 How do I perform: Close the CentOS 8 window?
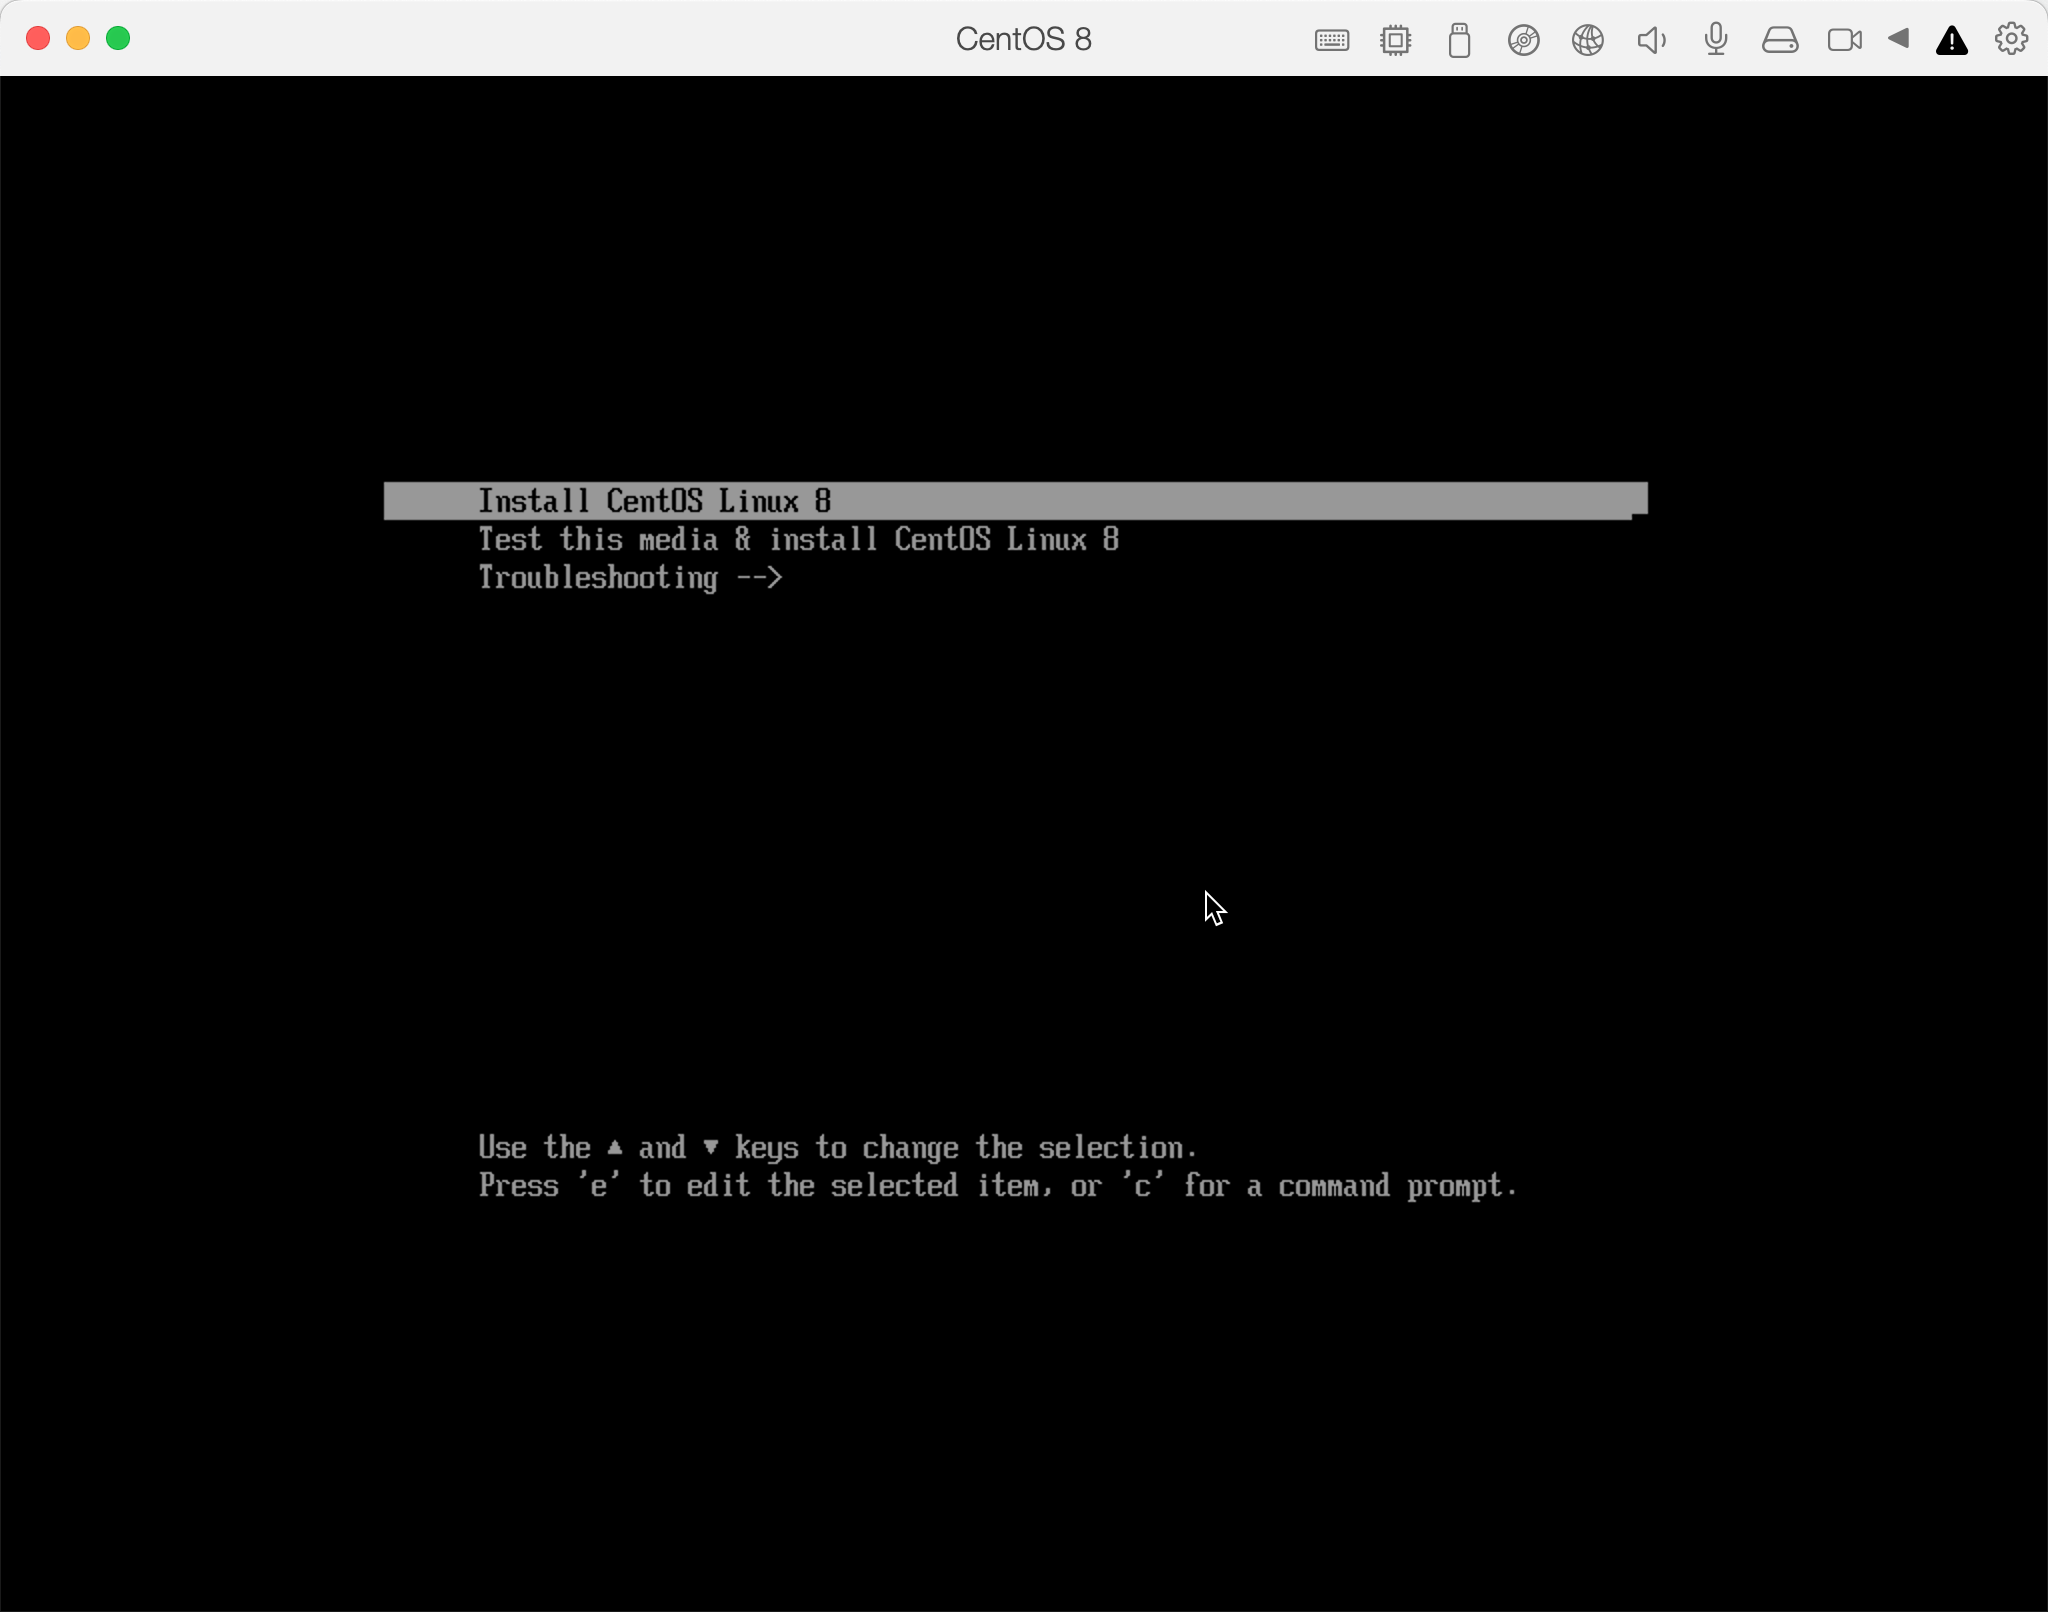[x=38, y=38]
